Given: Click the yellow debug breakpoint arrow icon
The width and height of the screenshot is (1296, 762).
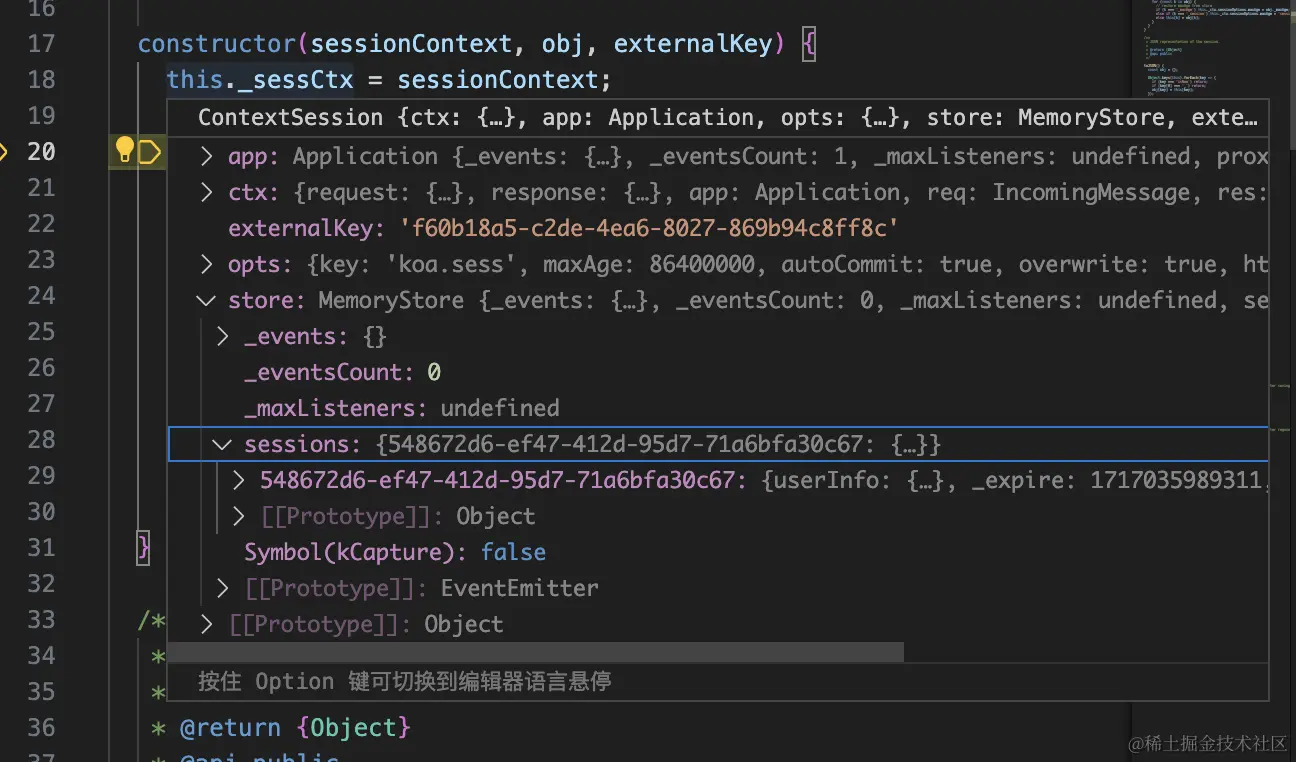Looking at the screenshot, I should pyautogui.click(x=149, y=152).
